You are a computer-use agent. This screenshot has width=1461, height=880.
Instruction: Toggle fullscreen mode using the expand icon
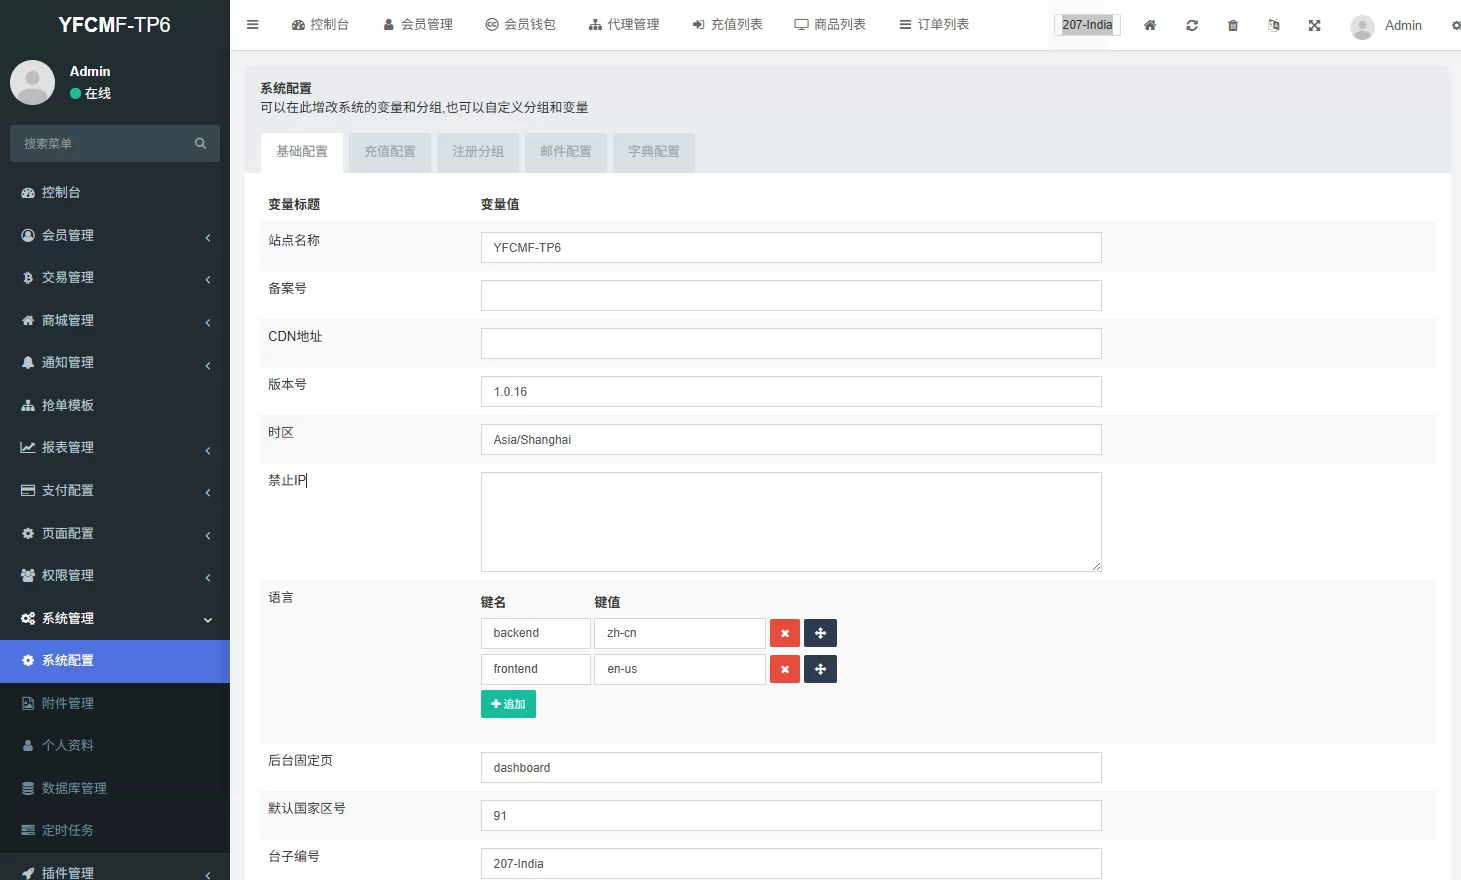pos(1314,25)
